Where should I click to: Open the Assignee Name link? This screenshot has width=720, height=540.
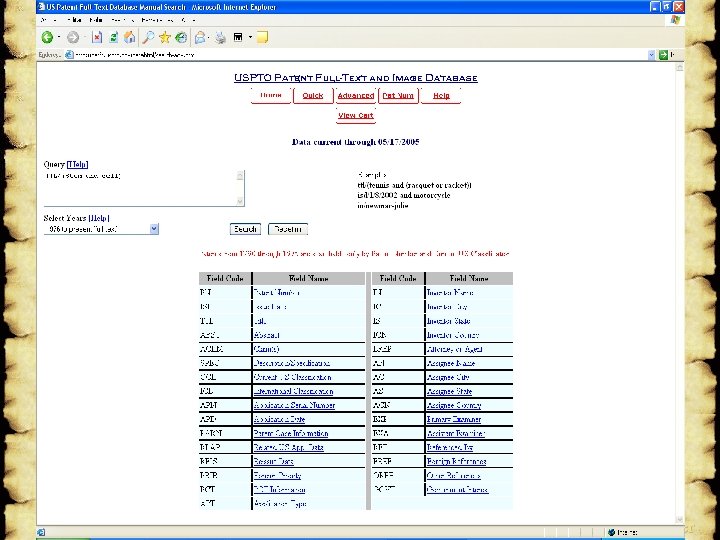tap(451, 363)
